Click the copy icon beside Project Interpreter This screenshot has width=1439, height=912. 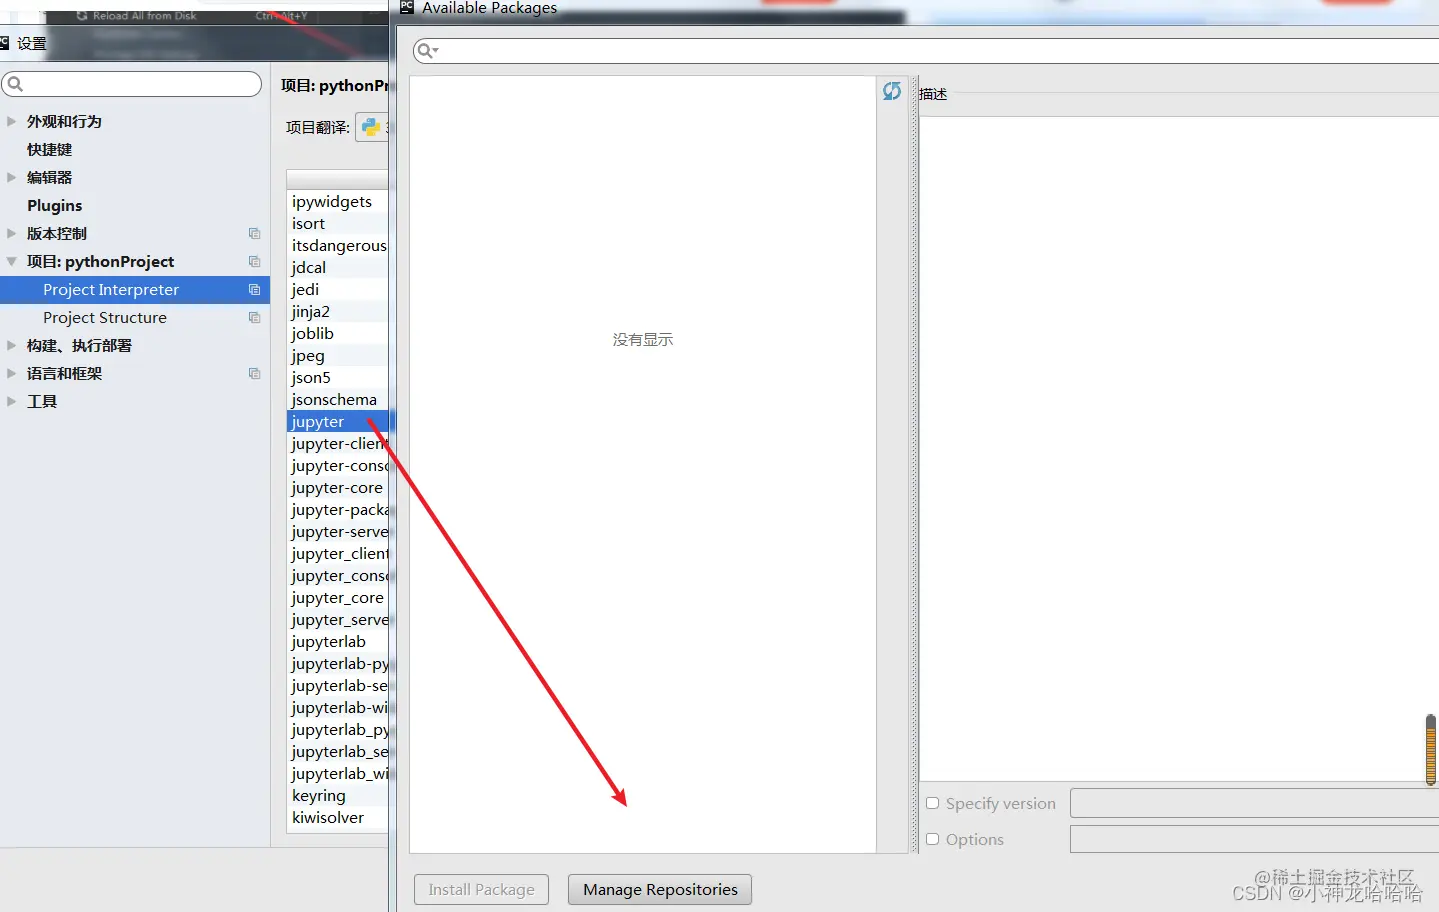254,289
